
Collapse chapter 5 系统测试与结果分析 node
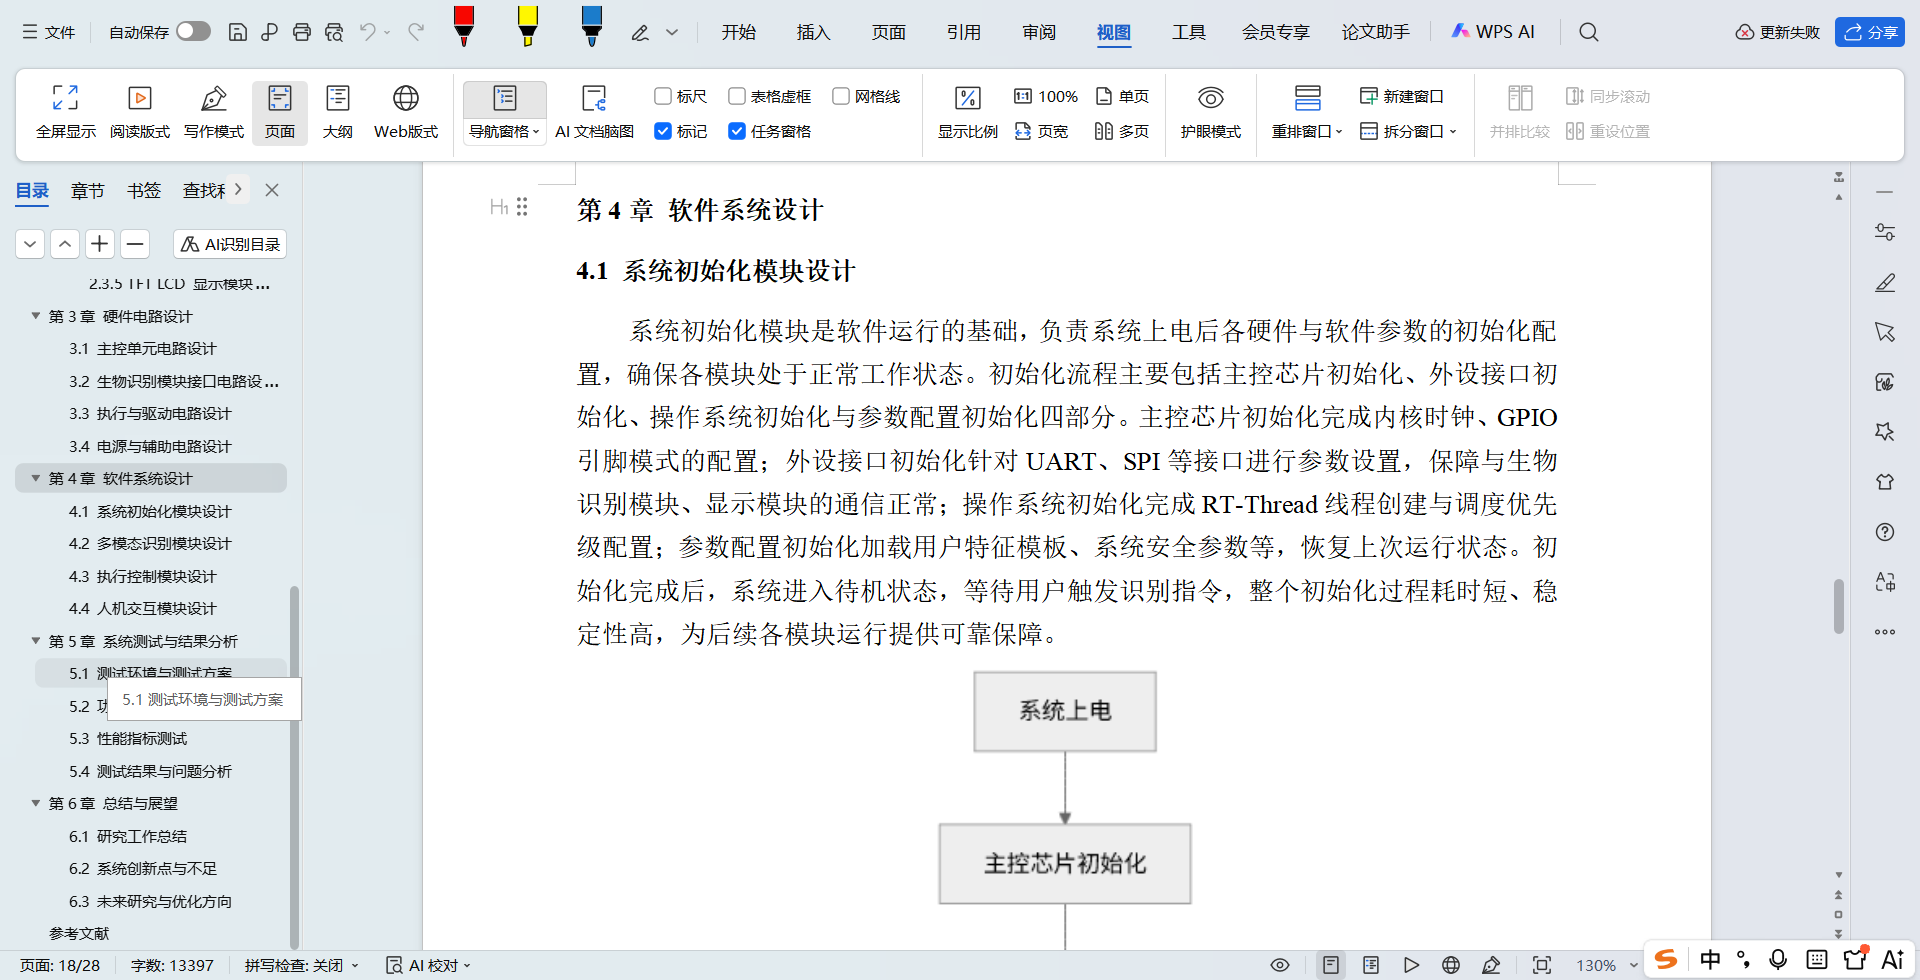click(36, 641)
